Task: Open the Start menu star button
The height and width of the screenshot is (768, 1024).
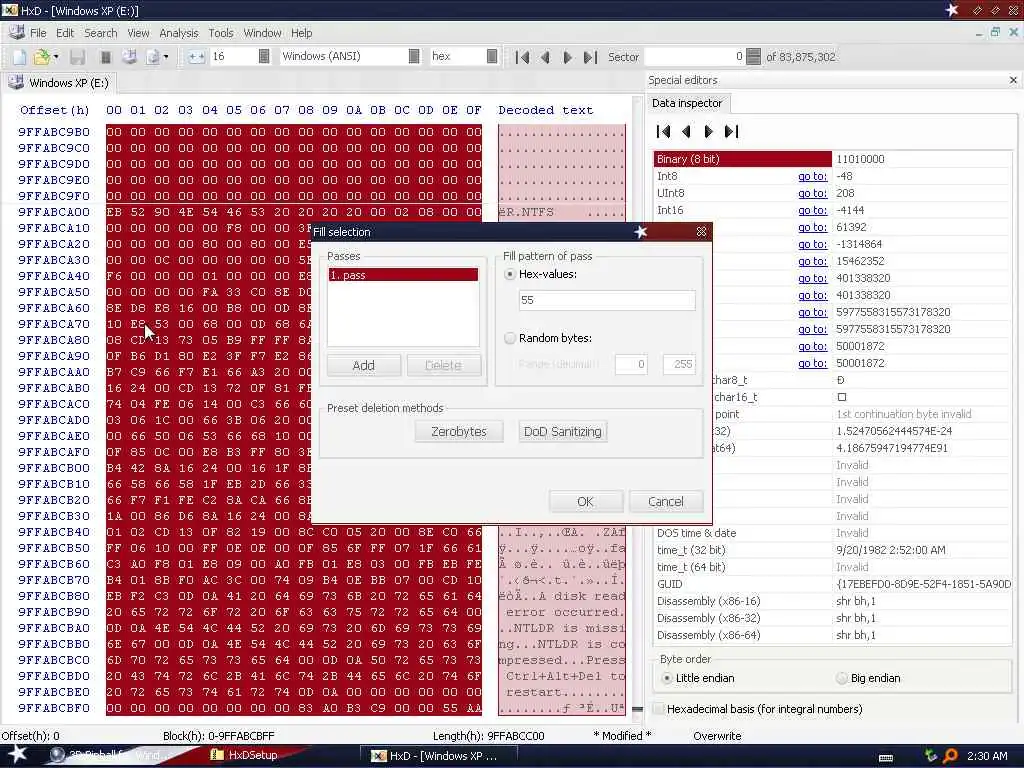Action: (x=18, y=755)
